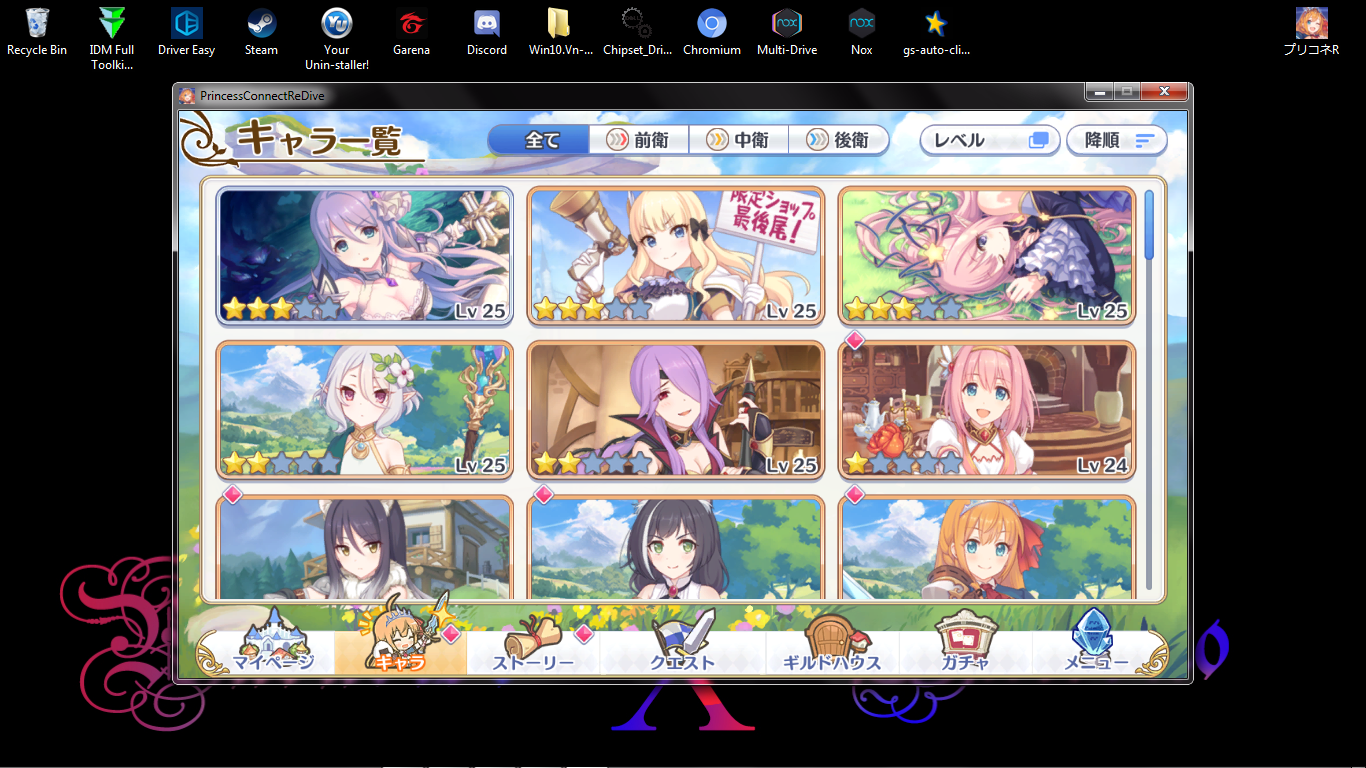Screen dimensions: 1366x768
Task: Go to the クエスト sword and shield icon
Action: coord(683,642)
